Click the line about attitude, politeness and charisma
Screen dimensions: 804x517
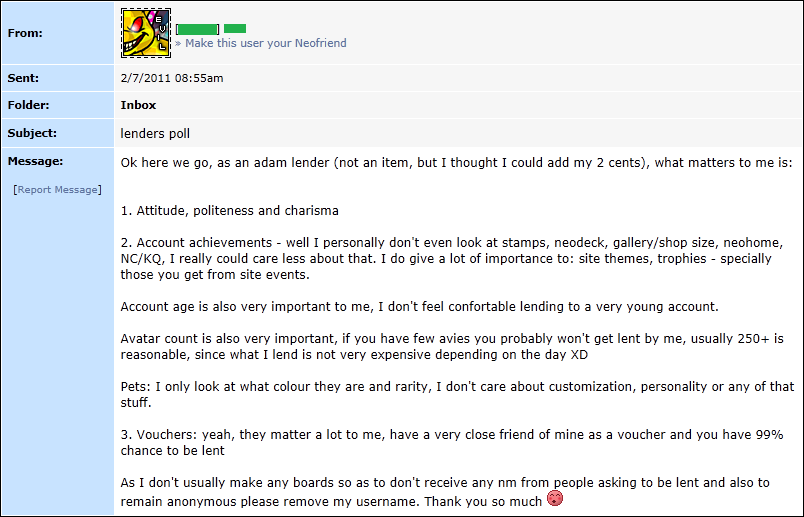(230, 211)
